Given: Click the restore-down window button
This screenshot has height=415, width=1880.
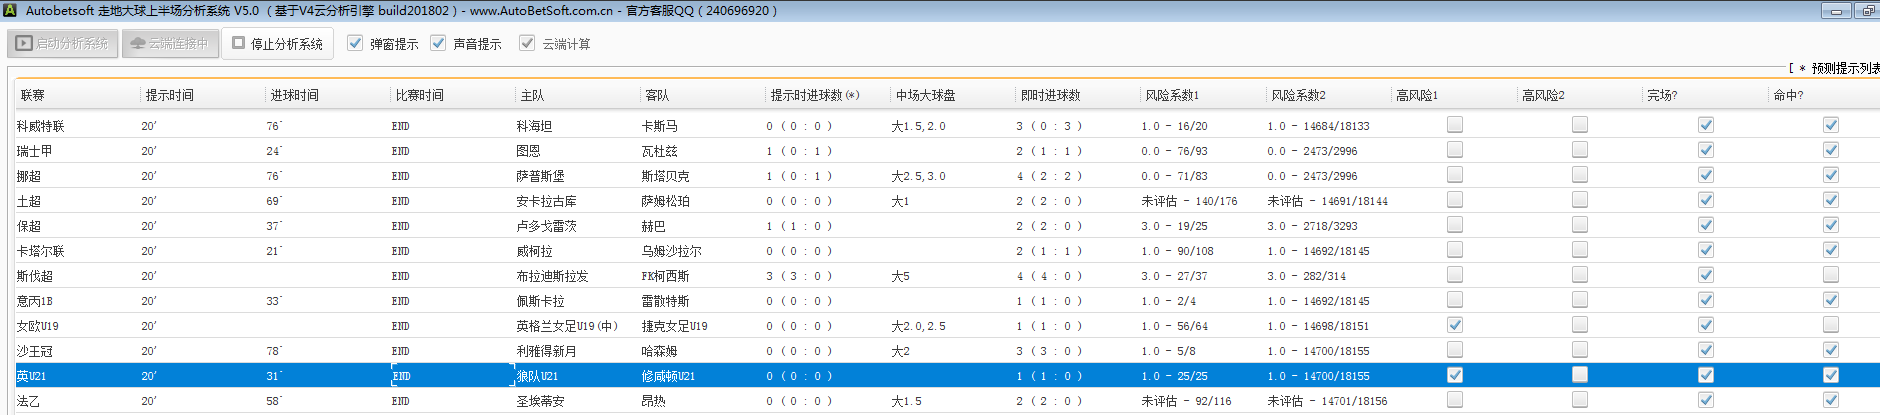Looking at the screenshot, I should 1866,11.
